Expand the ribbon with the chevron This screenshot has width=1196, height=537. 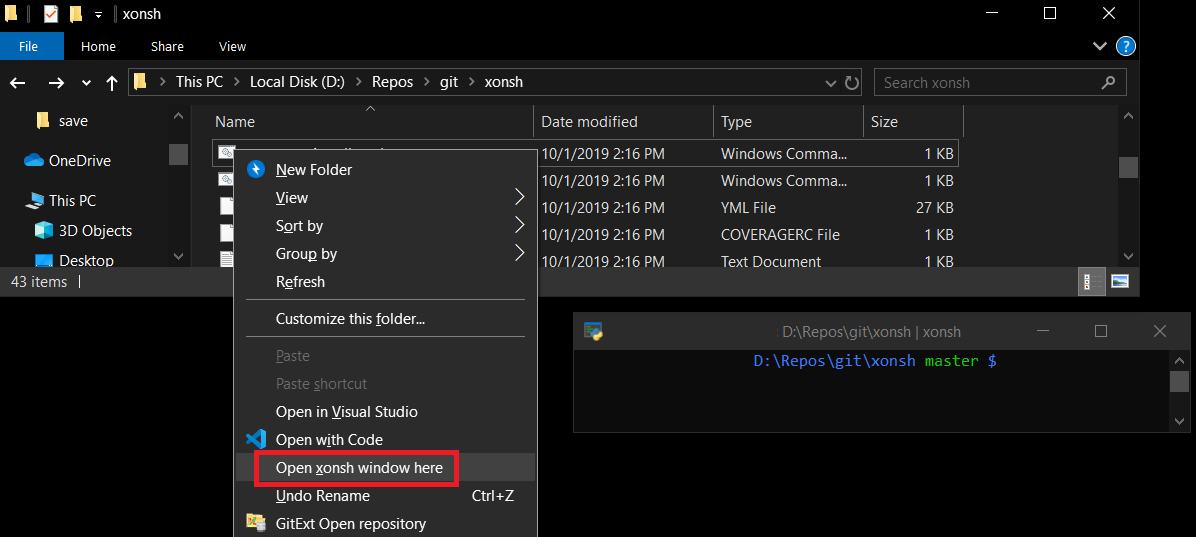click(x=1099, y=46)
